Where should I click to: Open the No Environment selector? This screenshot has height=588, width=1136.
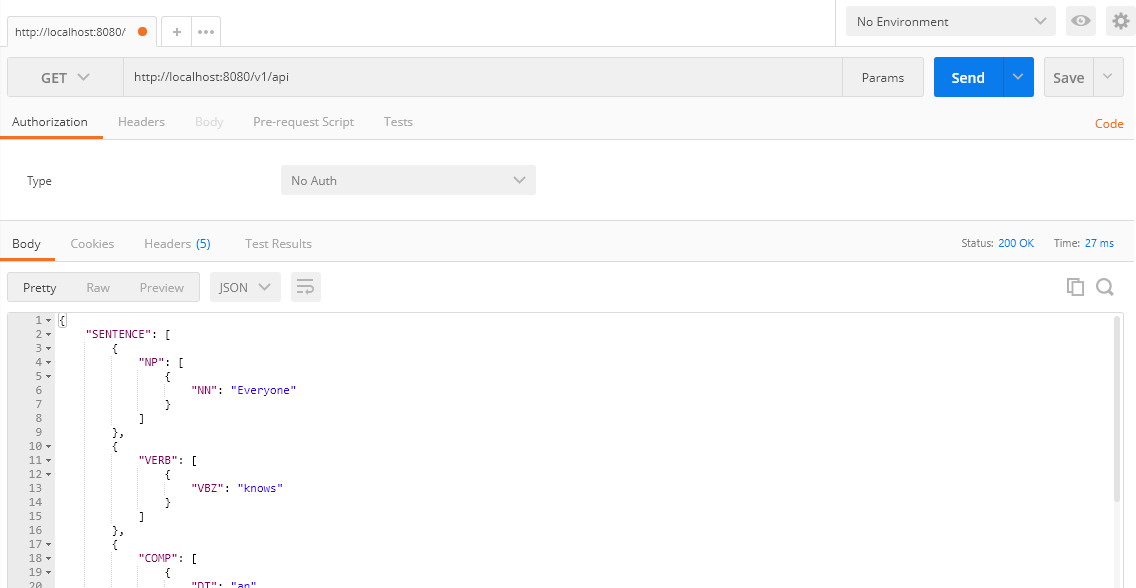(x=949, y=20)
